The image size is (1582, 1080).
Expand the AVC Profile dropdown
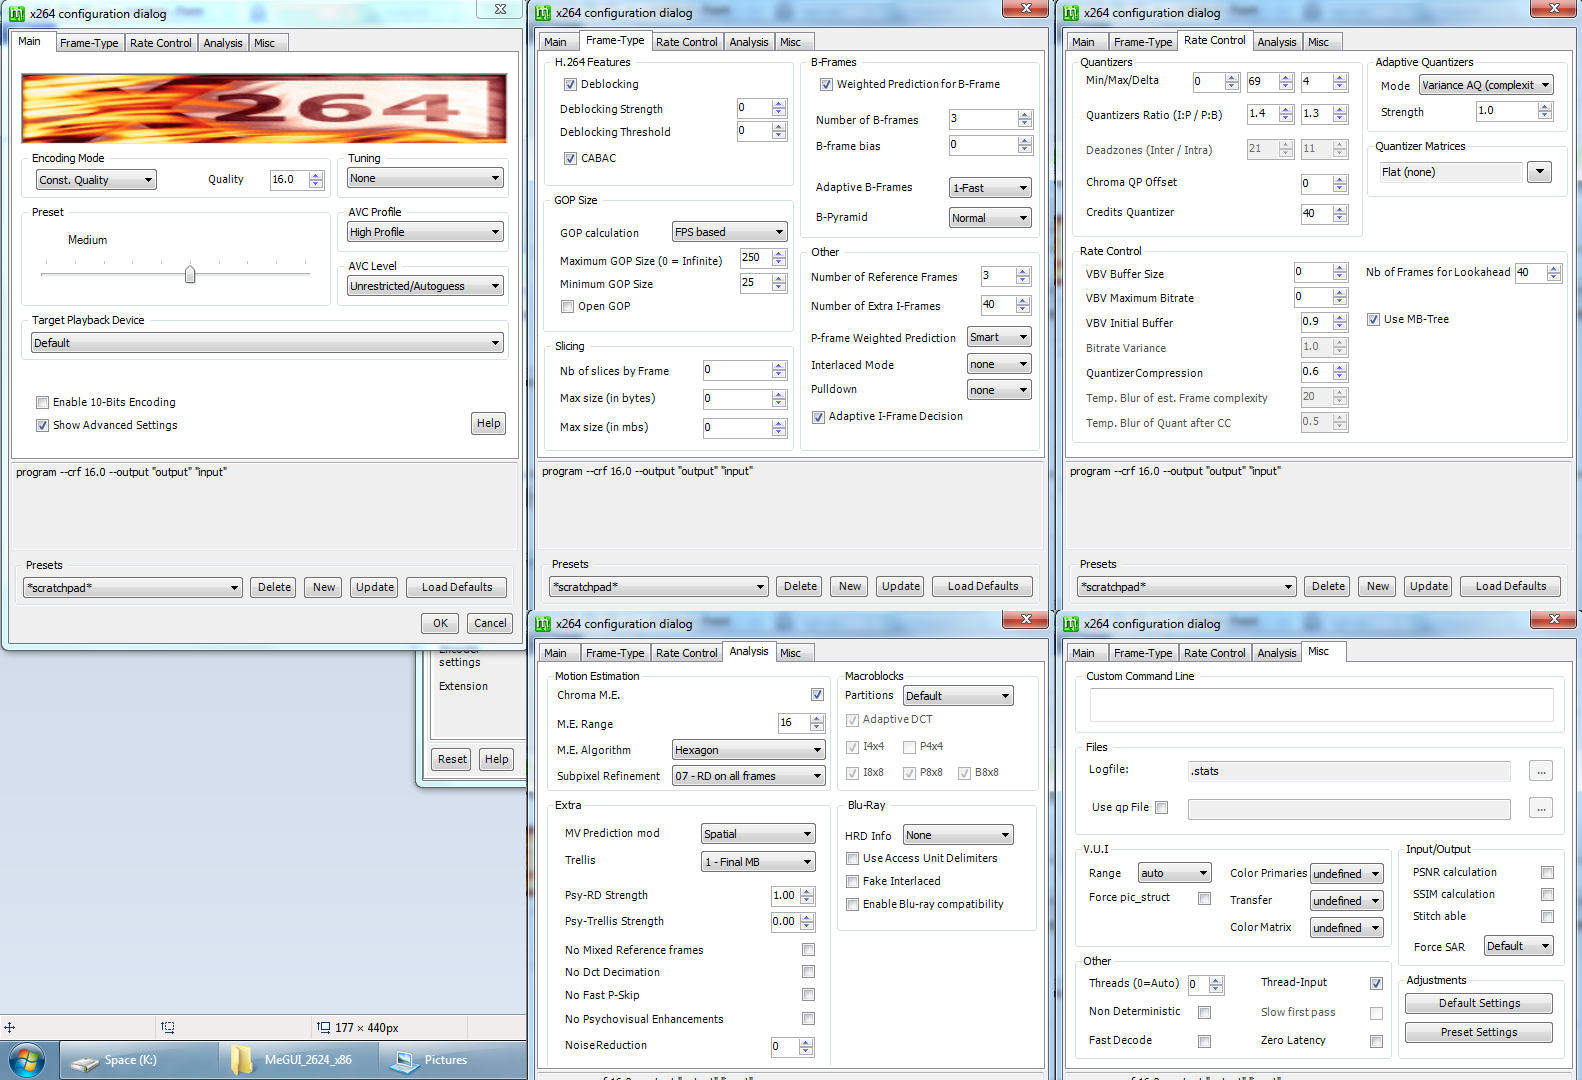[425, 232]
